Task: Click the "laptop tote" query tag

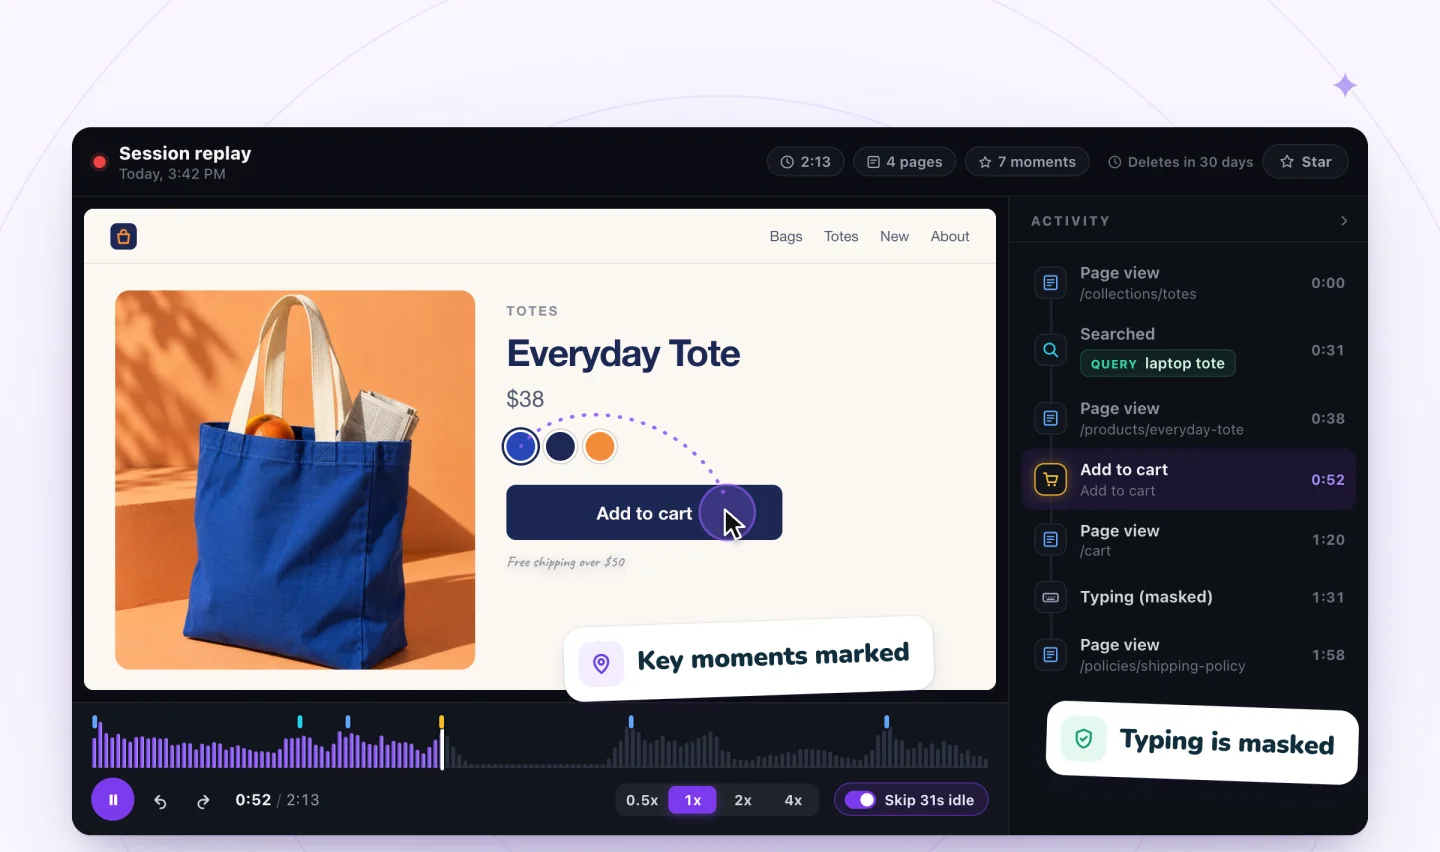Action: [1158, 363]
